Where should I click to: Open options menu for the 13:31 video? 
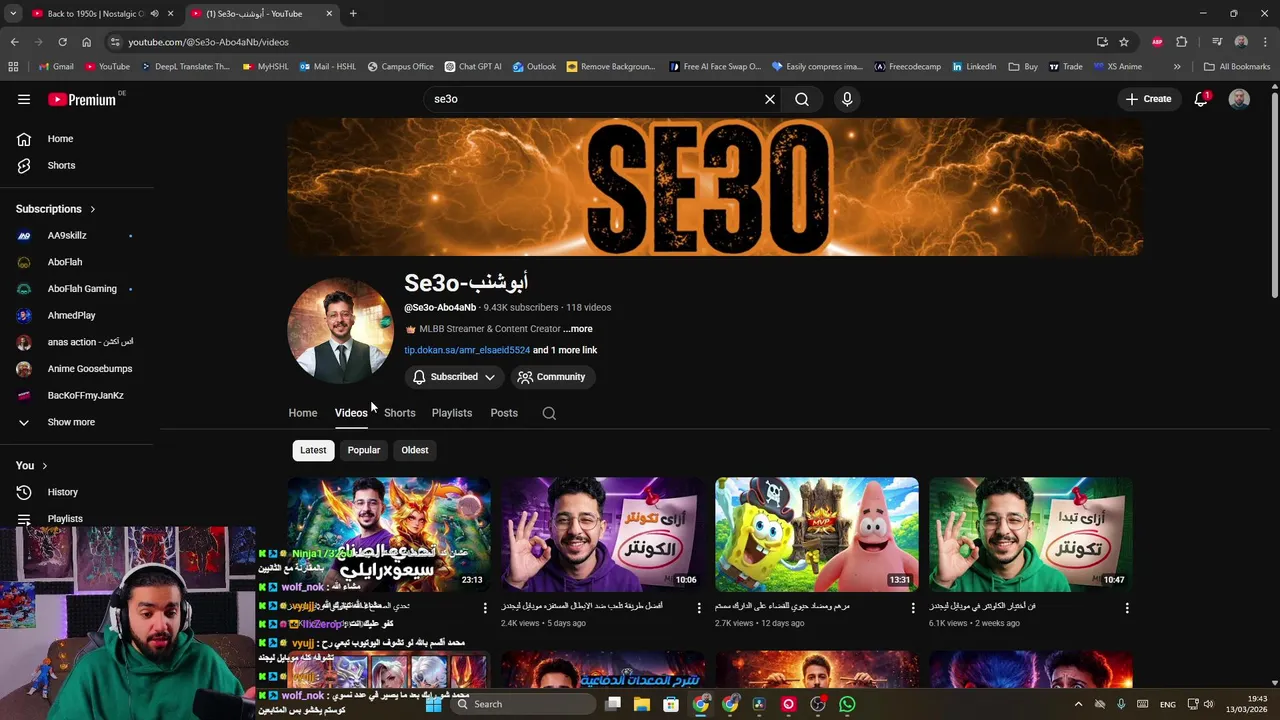pos(913,608)
